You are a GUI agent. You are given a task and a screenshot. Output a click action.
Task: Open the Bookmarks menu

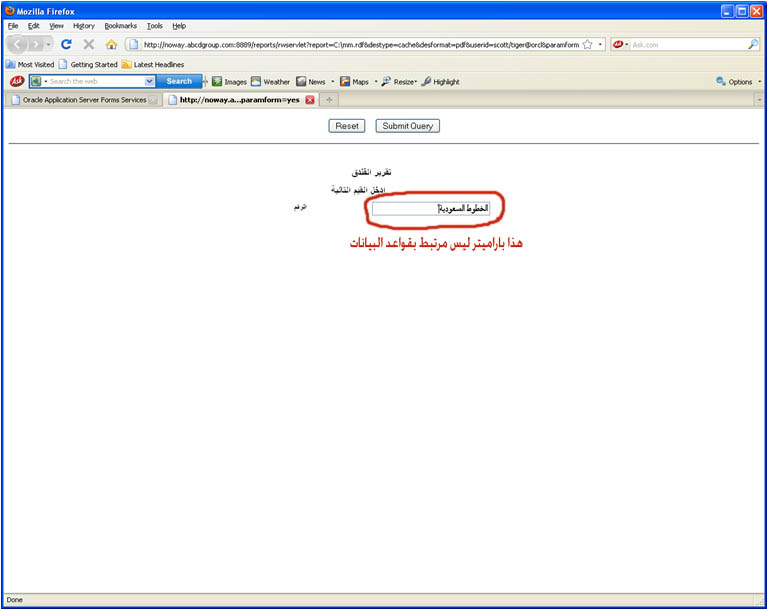pyautogui.click(x=120, y=26)
